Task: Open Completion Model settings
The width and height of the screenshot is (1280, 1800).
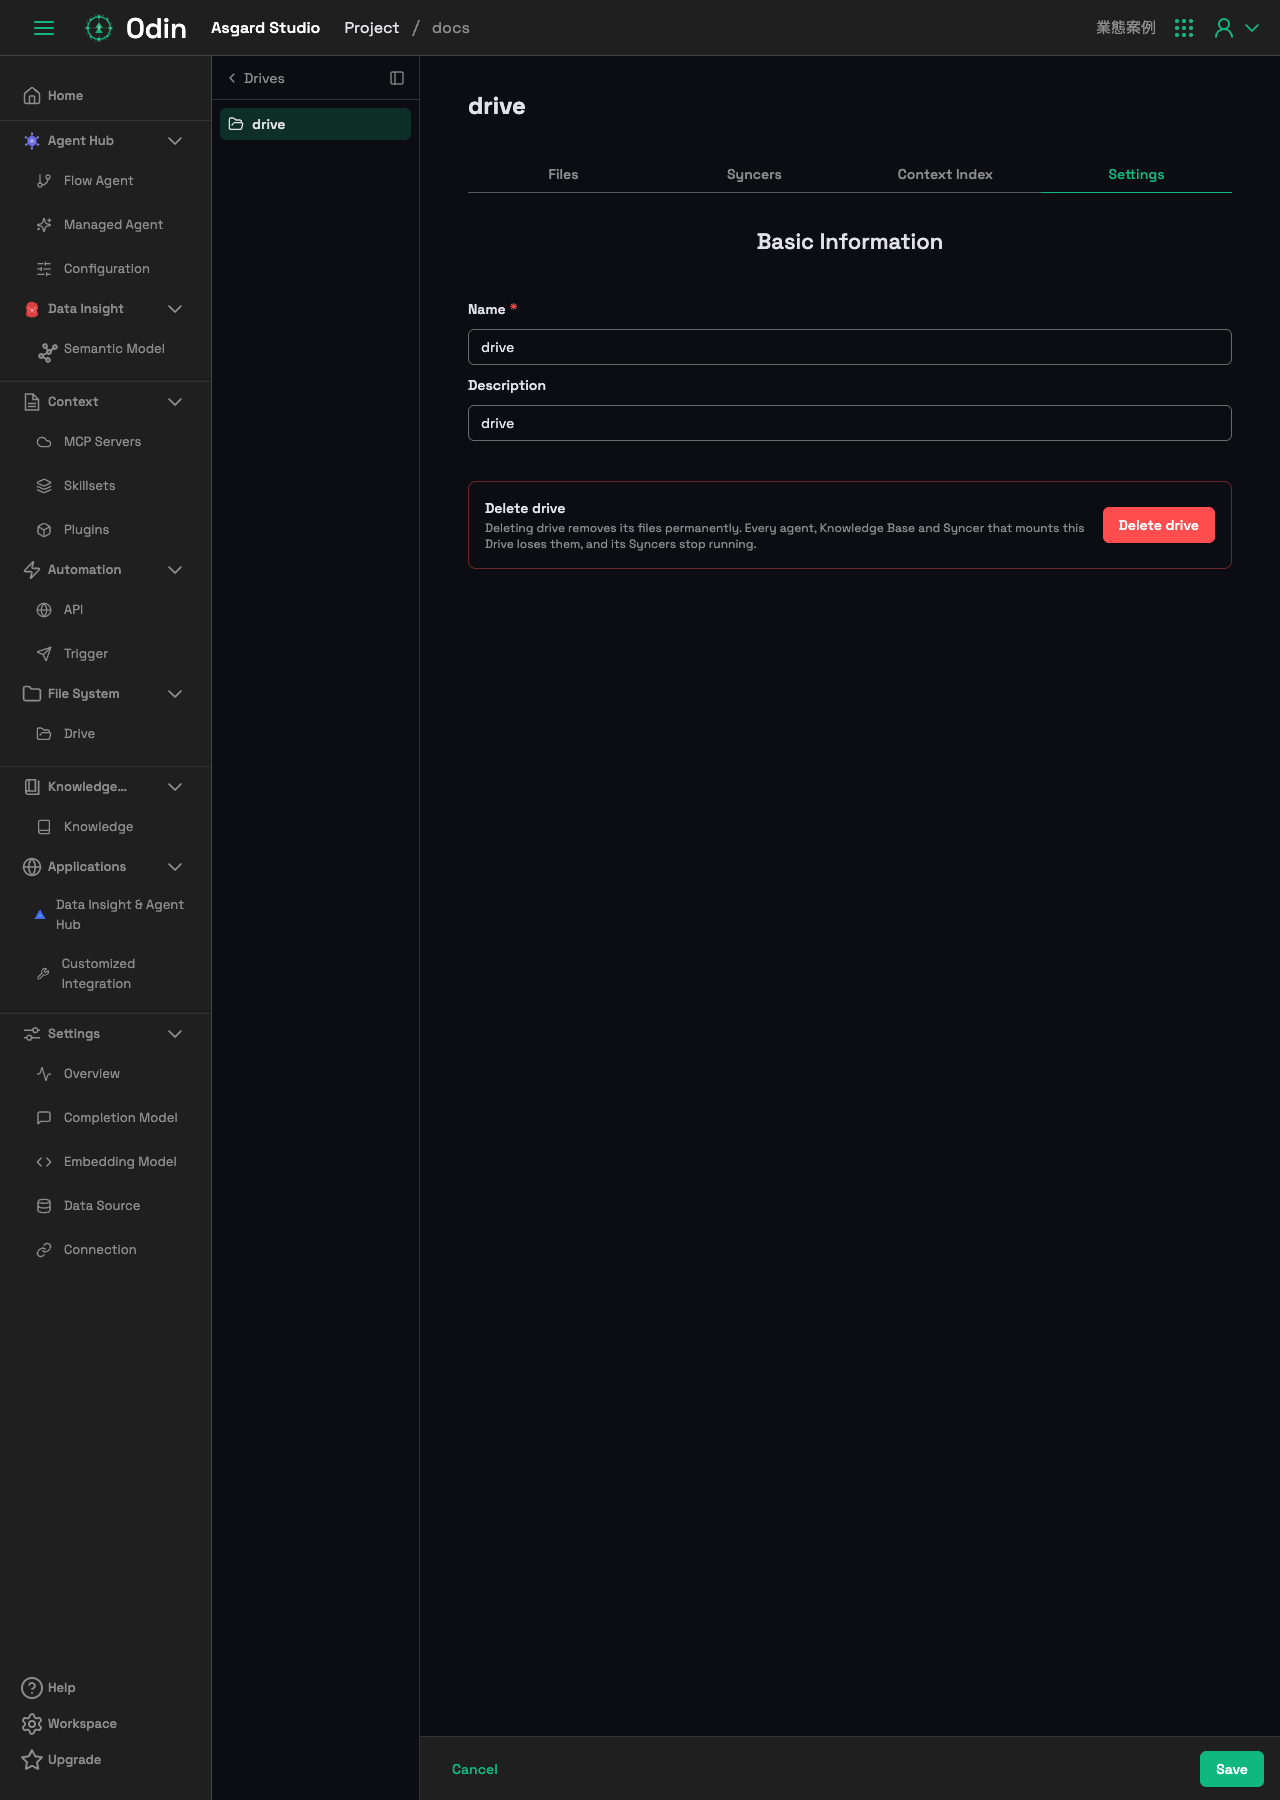Action: (120, 1118)
